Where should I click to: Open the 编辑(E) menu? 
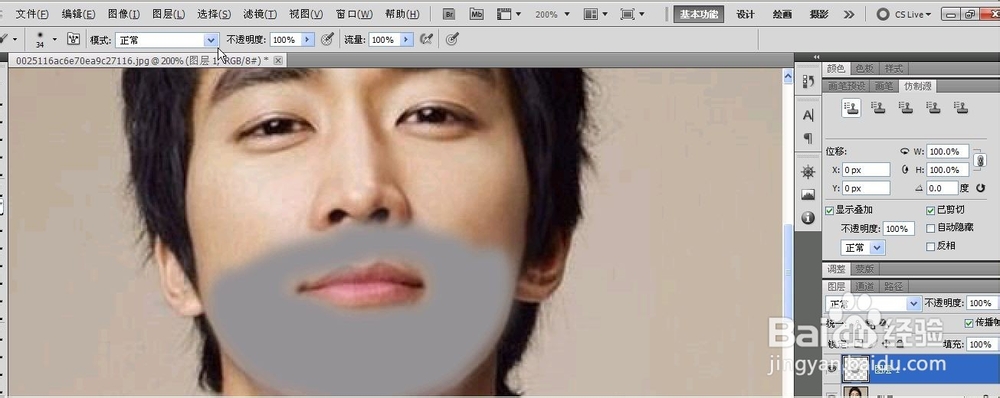point(78,14)
